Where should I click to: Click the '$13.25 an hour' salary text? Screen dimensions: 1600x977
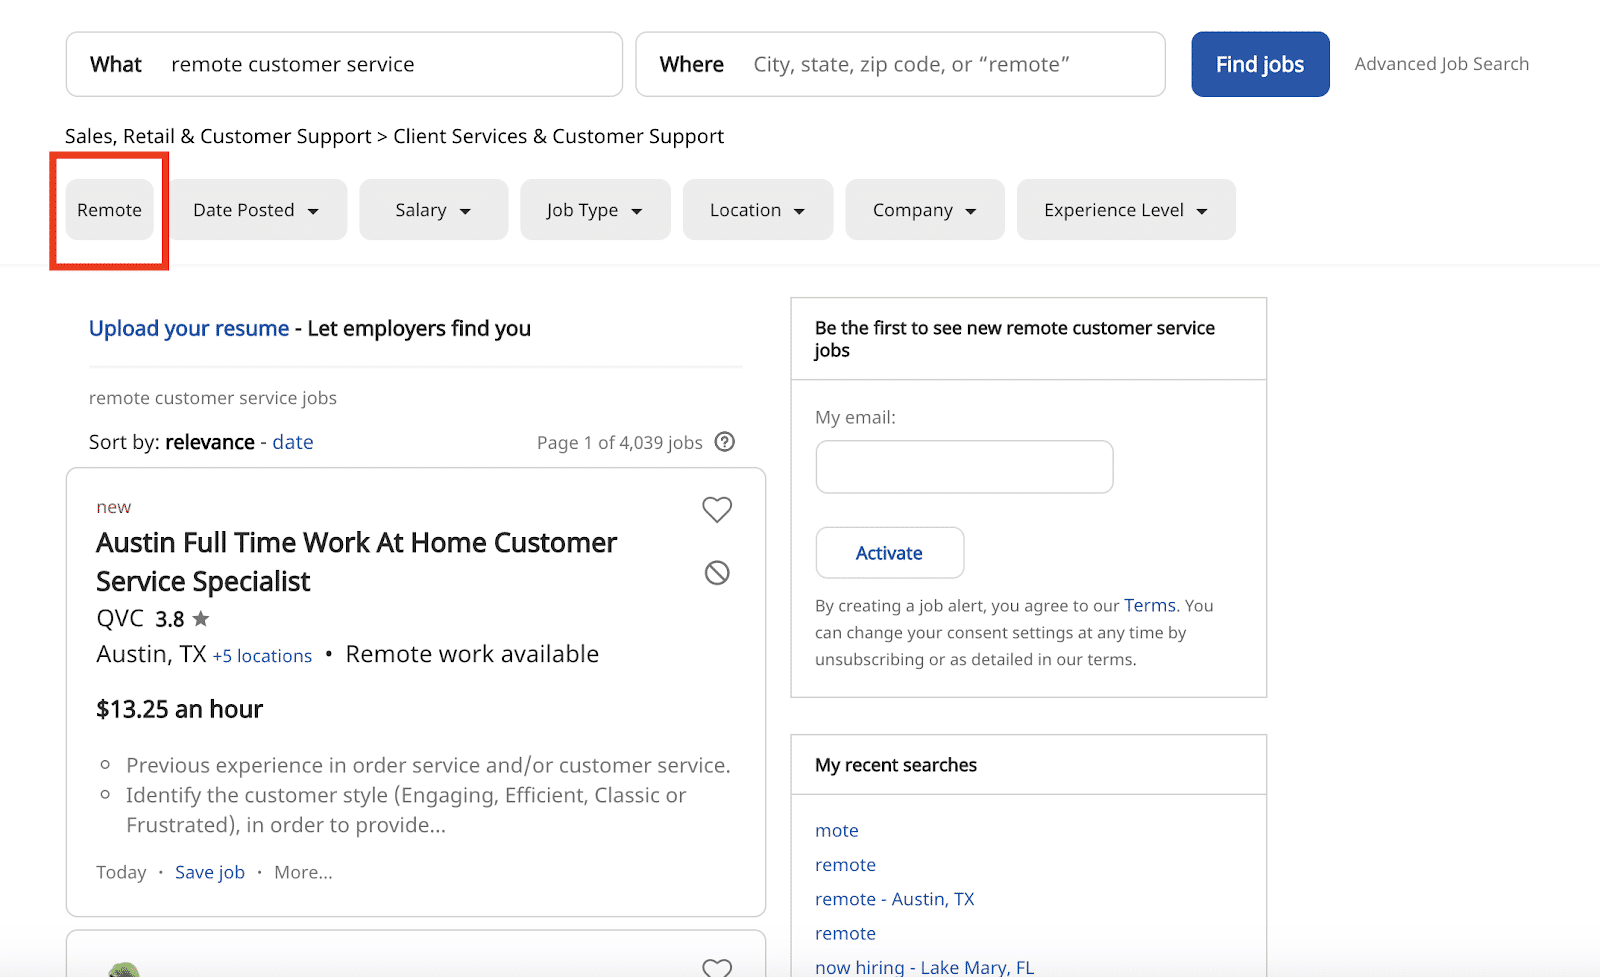[x=179, y=709]
